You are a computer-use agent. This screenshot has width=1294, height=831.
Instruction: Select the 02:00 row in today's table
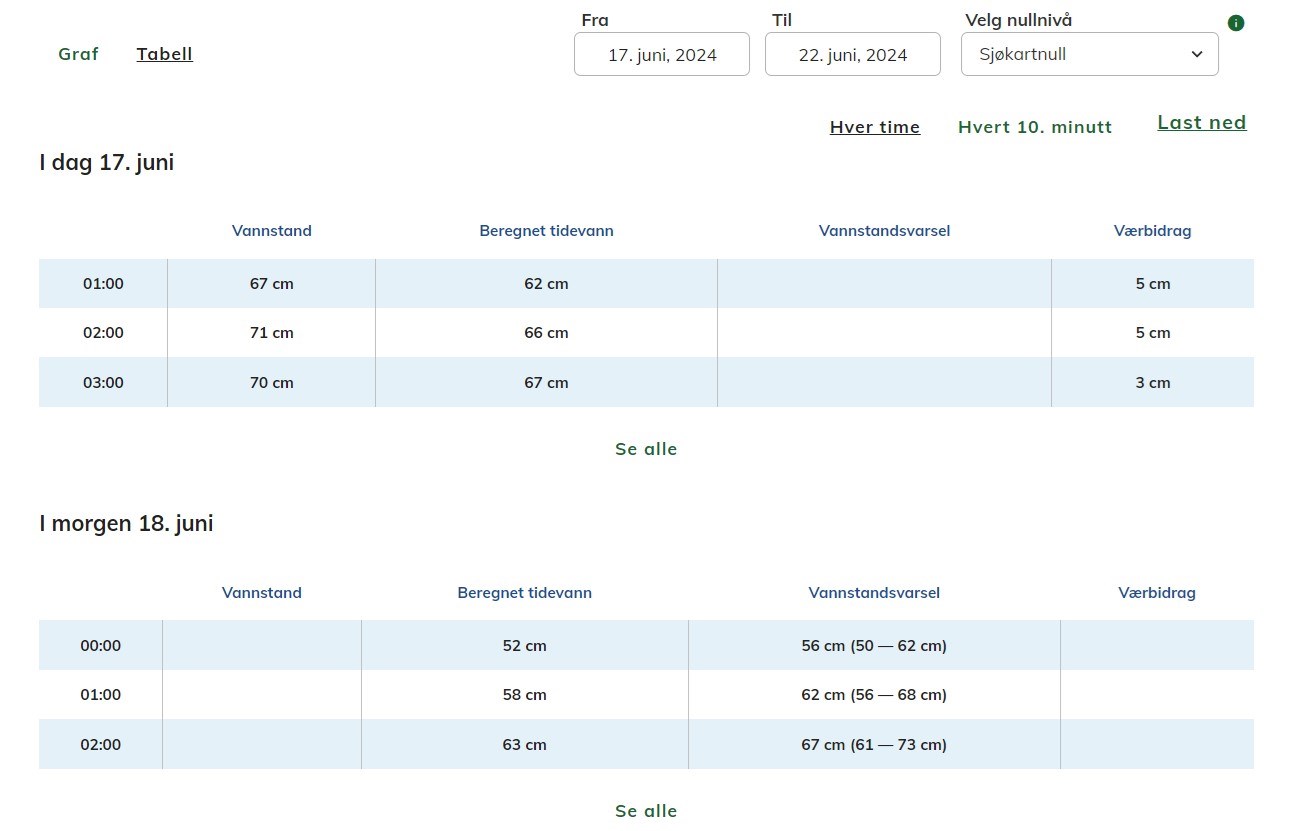pyautogui.click(x=103, y=333)
